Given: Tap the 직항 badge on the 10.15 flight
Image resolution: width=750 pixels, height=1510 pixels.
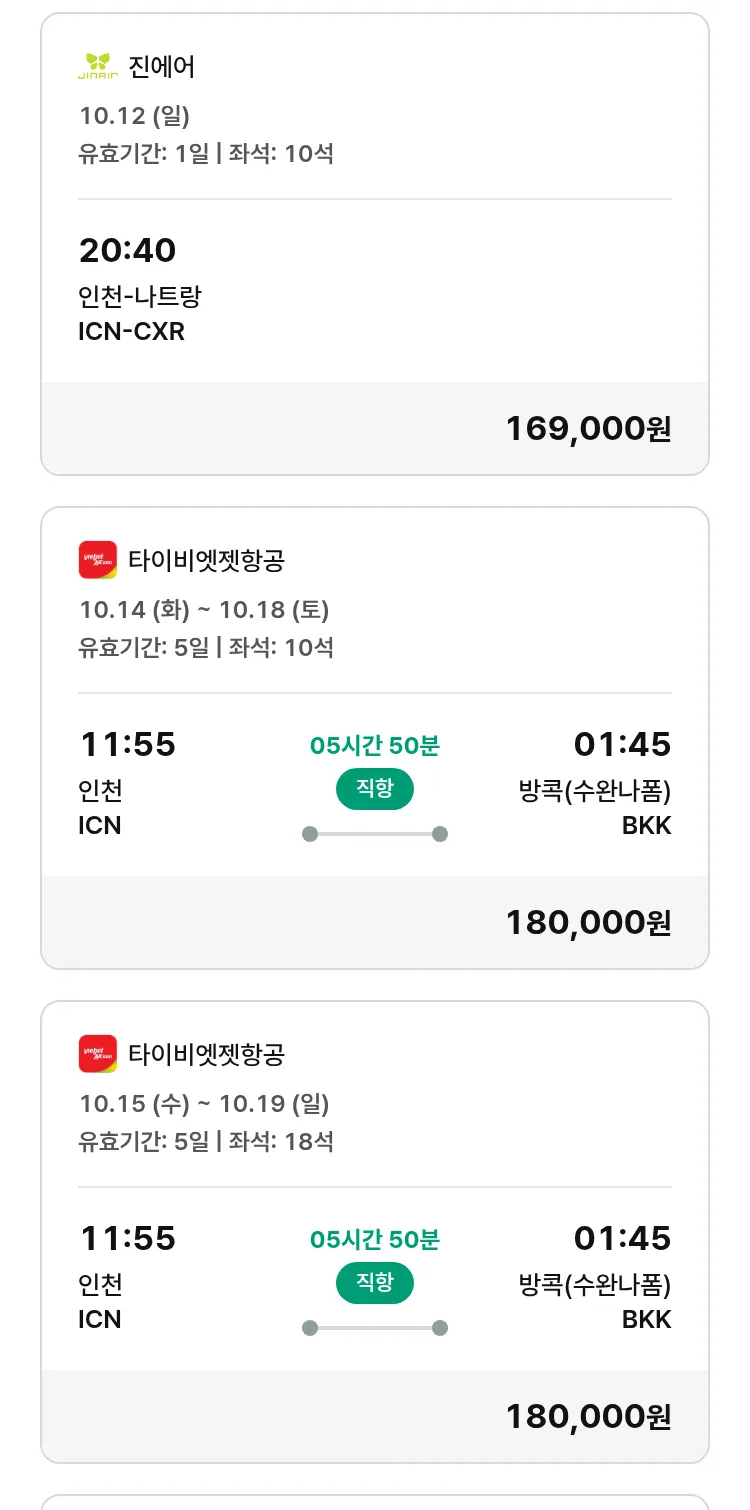Looking at the screenshot, I should [x=375, y=1283].
